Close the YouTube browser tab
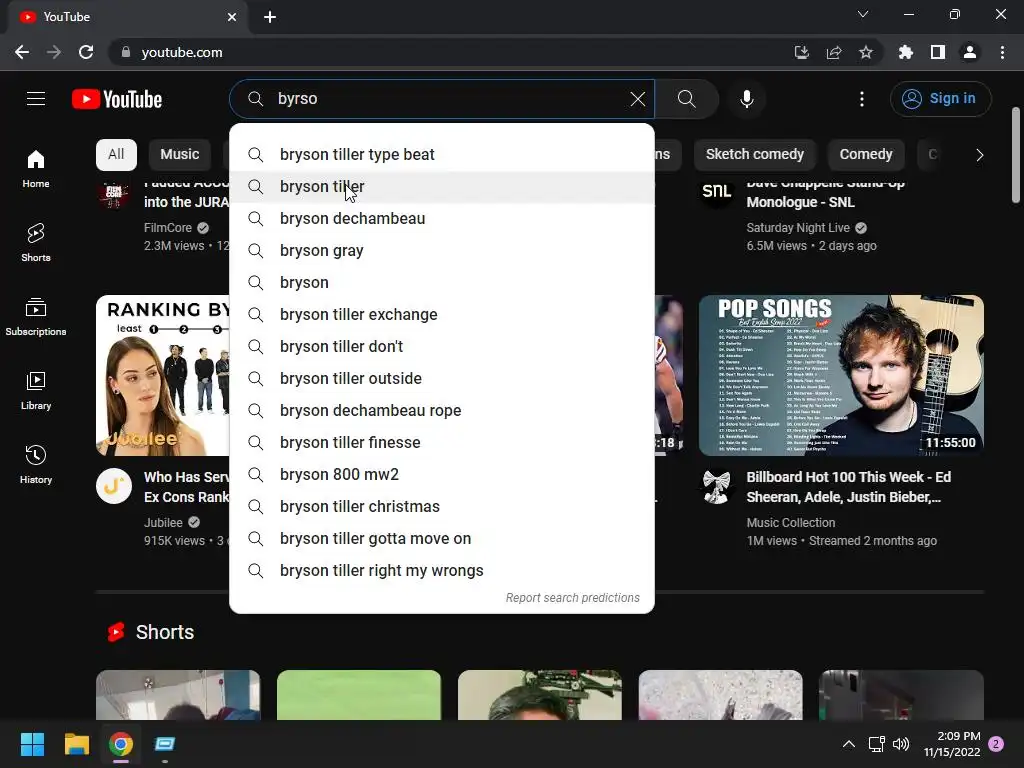The image size is (1024, 768). pos(232,17)
